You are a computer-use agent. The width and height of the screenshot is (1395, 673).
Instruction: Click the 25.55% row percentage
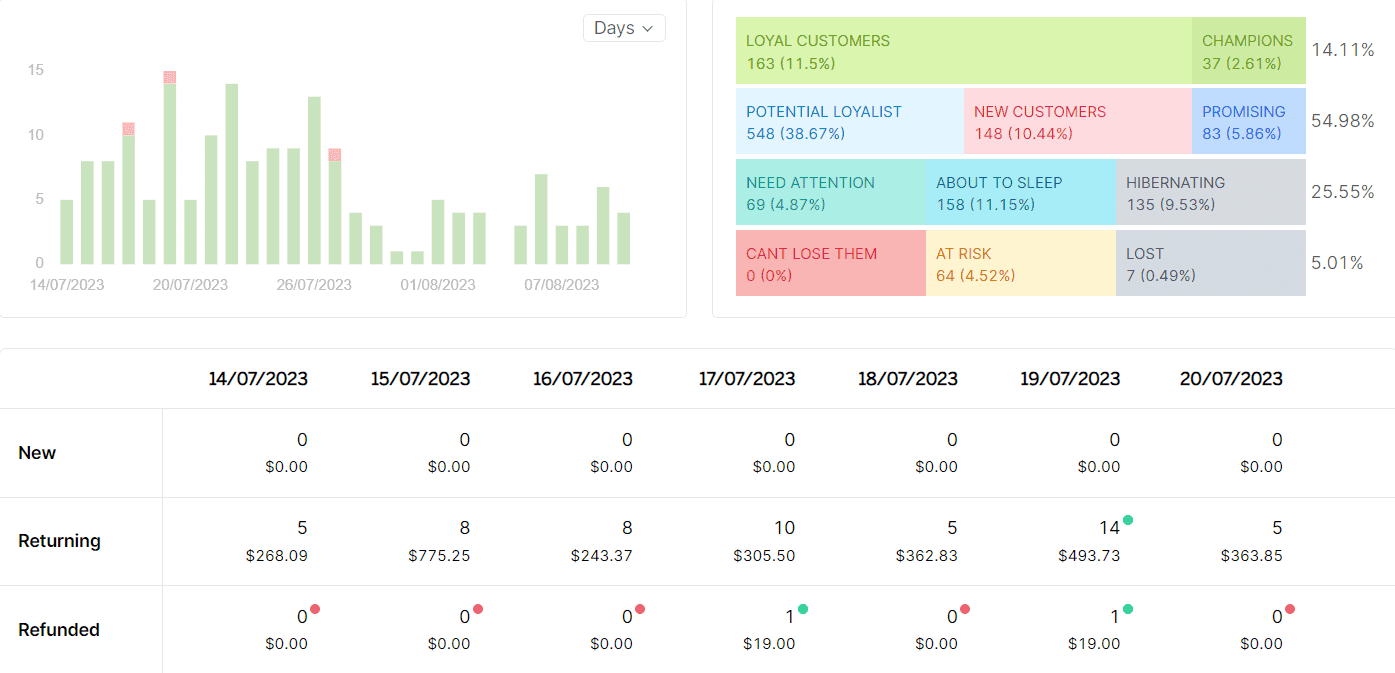(x=1343, y=192)
